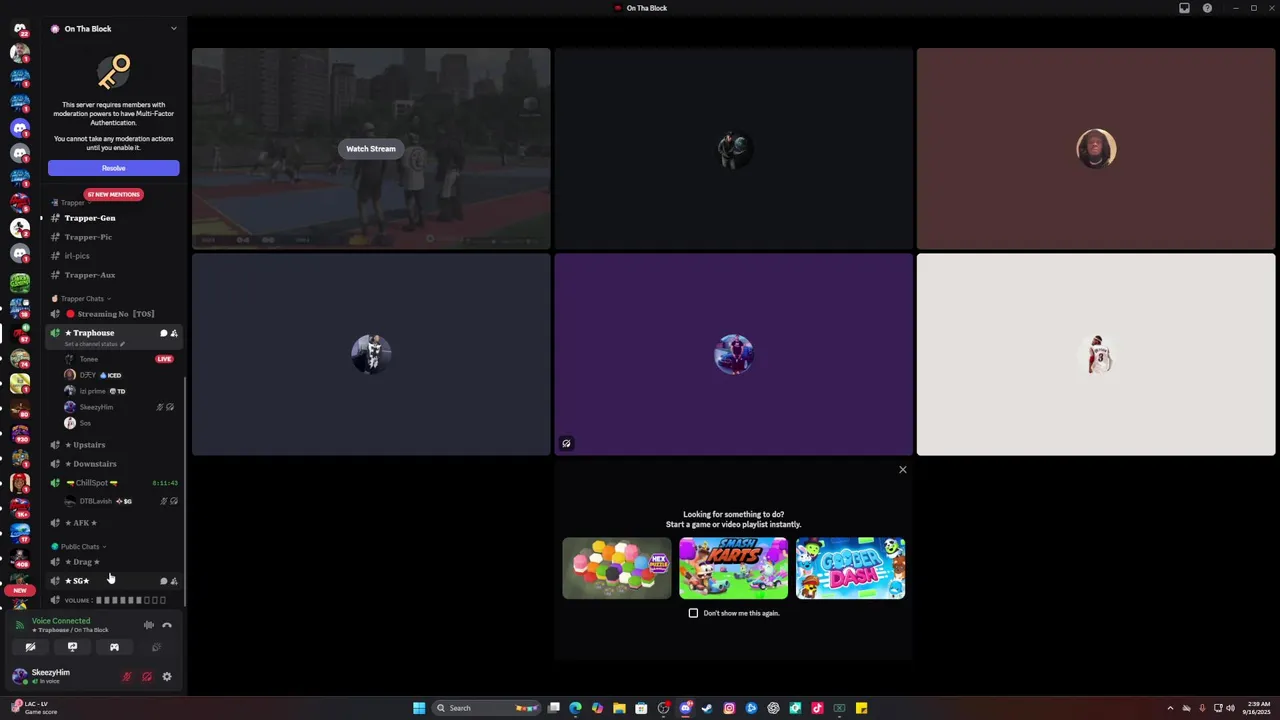Select the purple-background participant tile
The image size is (1280, 720).
click(x=733, y=354)
